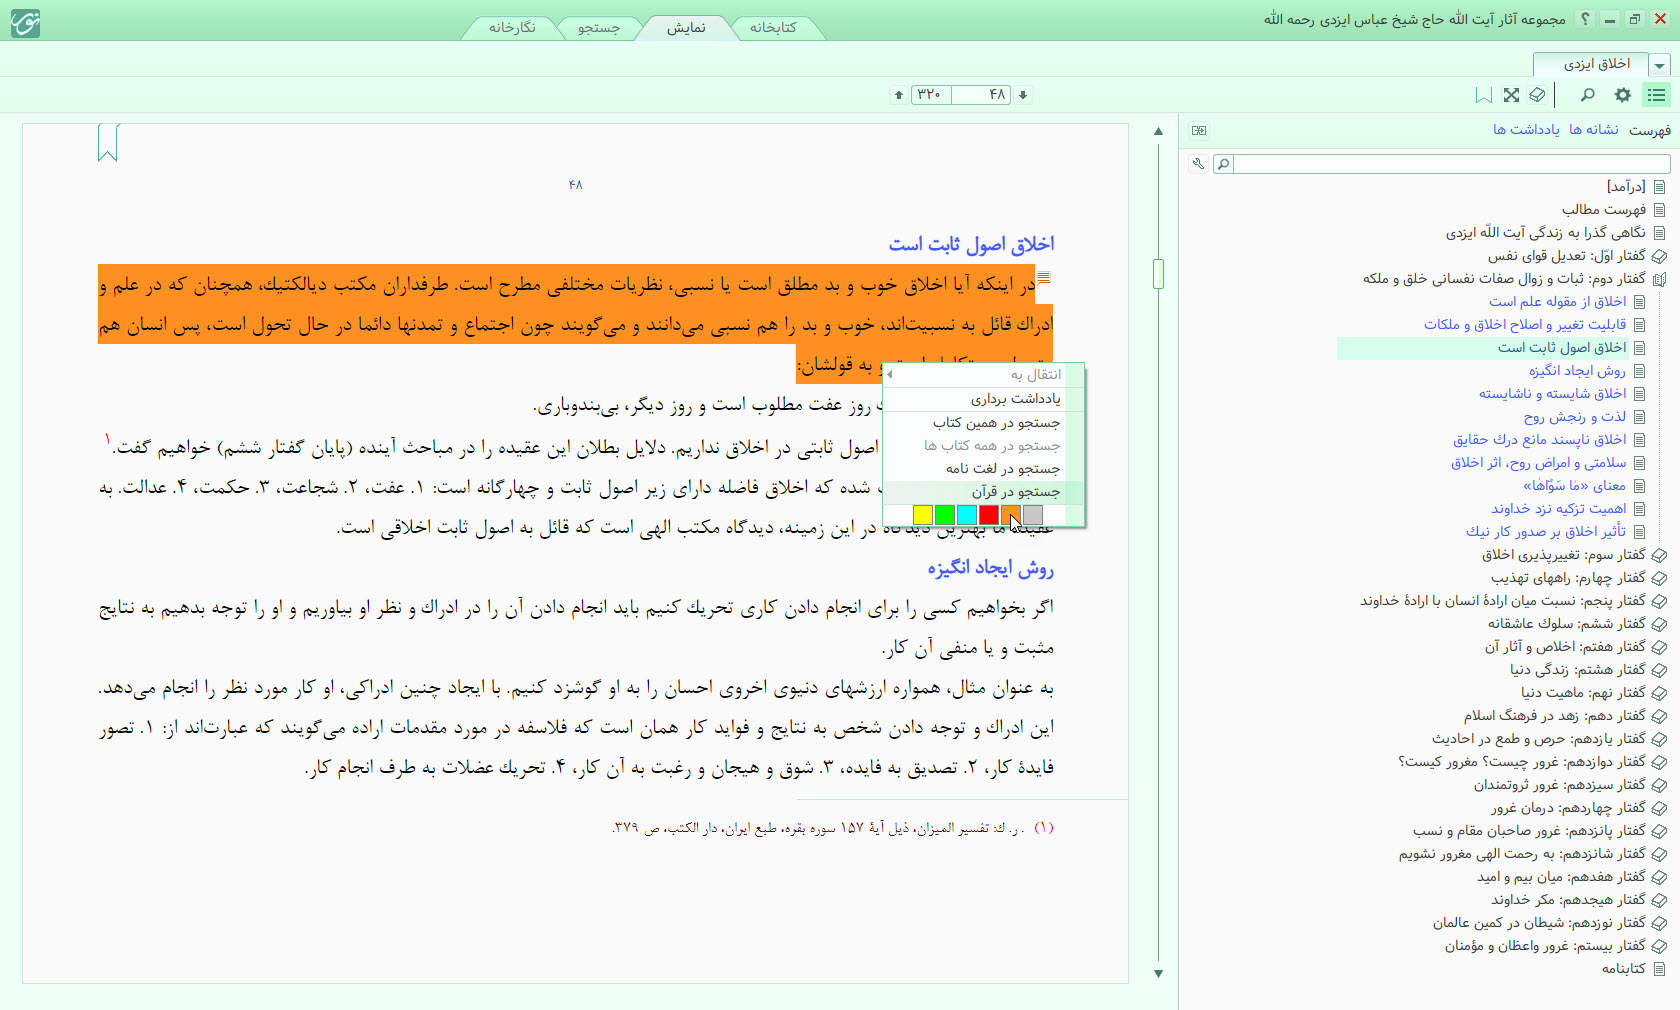Switch to the کتابخانه tab
1680x1010 pixels.
point(773,27)
